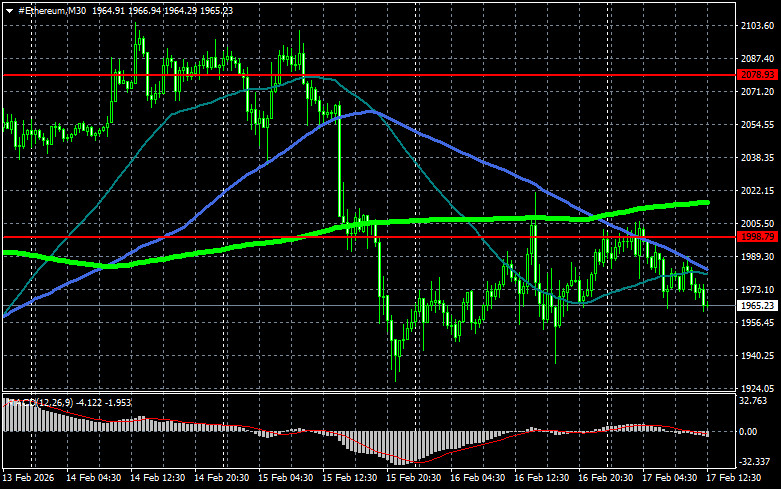Click the 14 Feb 04:30 time label
This screenshot has height=489, width=781.
click(94, 478)
